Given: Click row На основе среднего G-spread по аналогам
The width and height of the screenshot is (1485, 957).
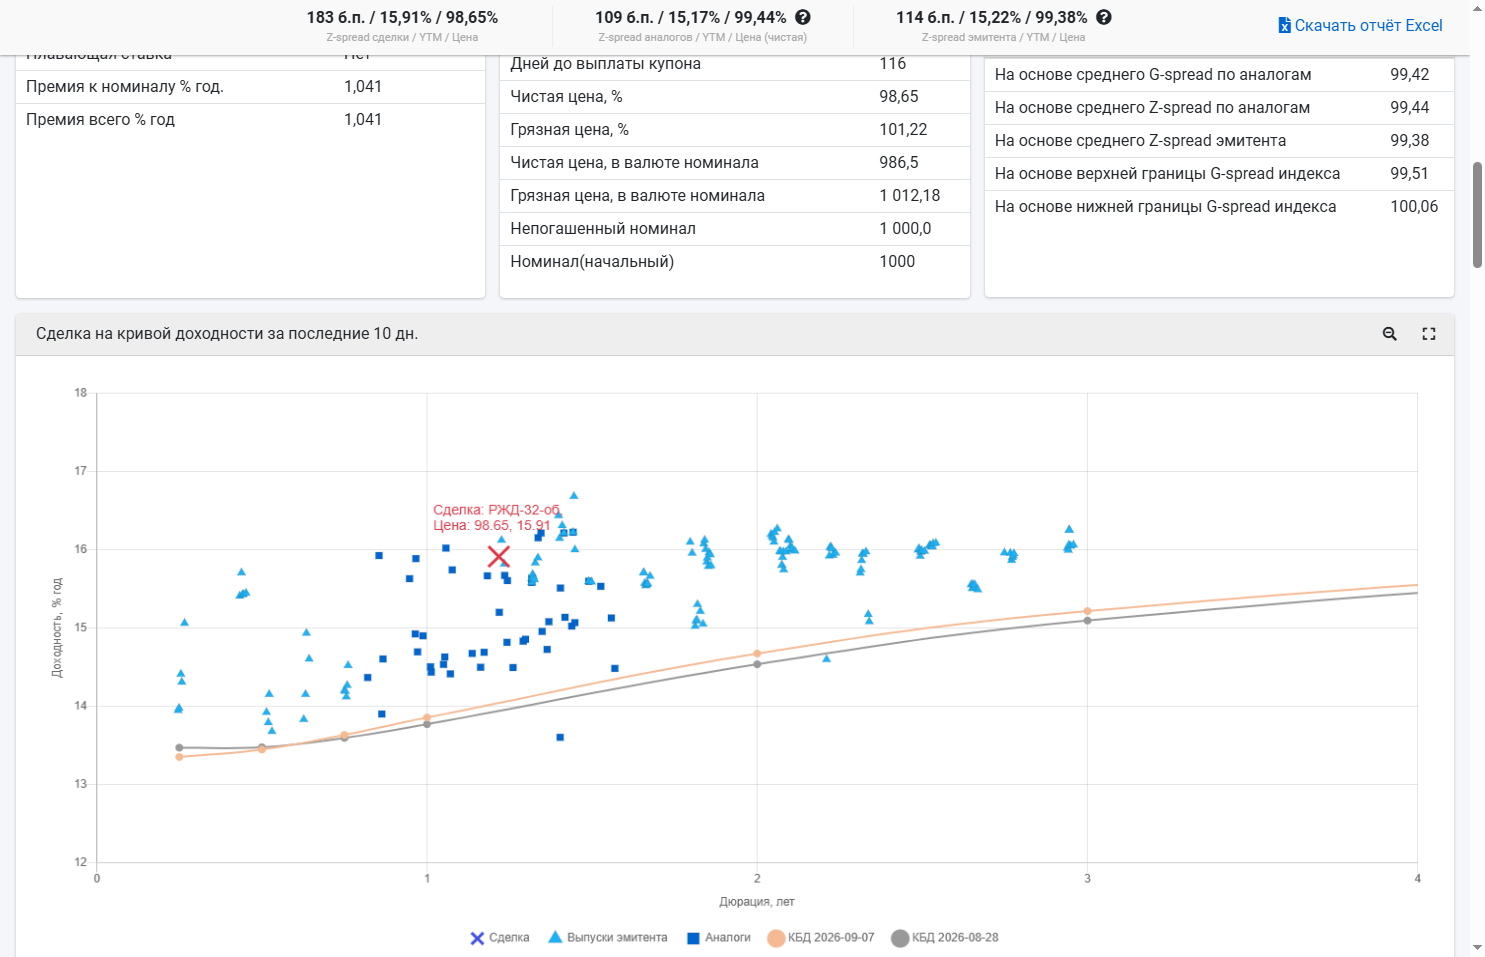Looking at the screenshot, I should (1219, 75).
